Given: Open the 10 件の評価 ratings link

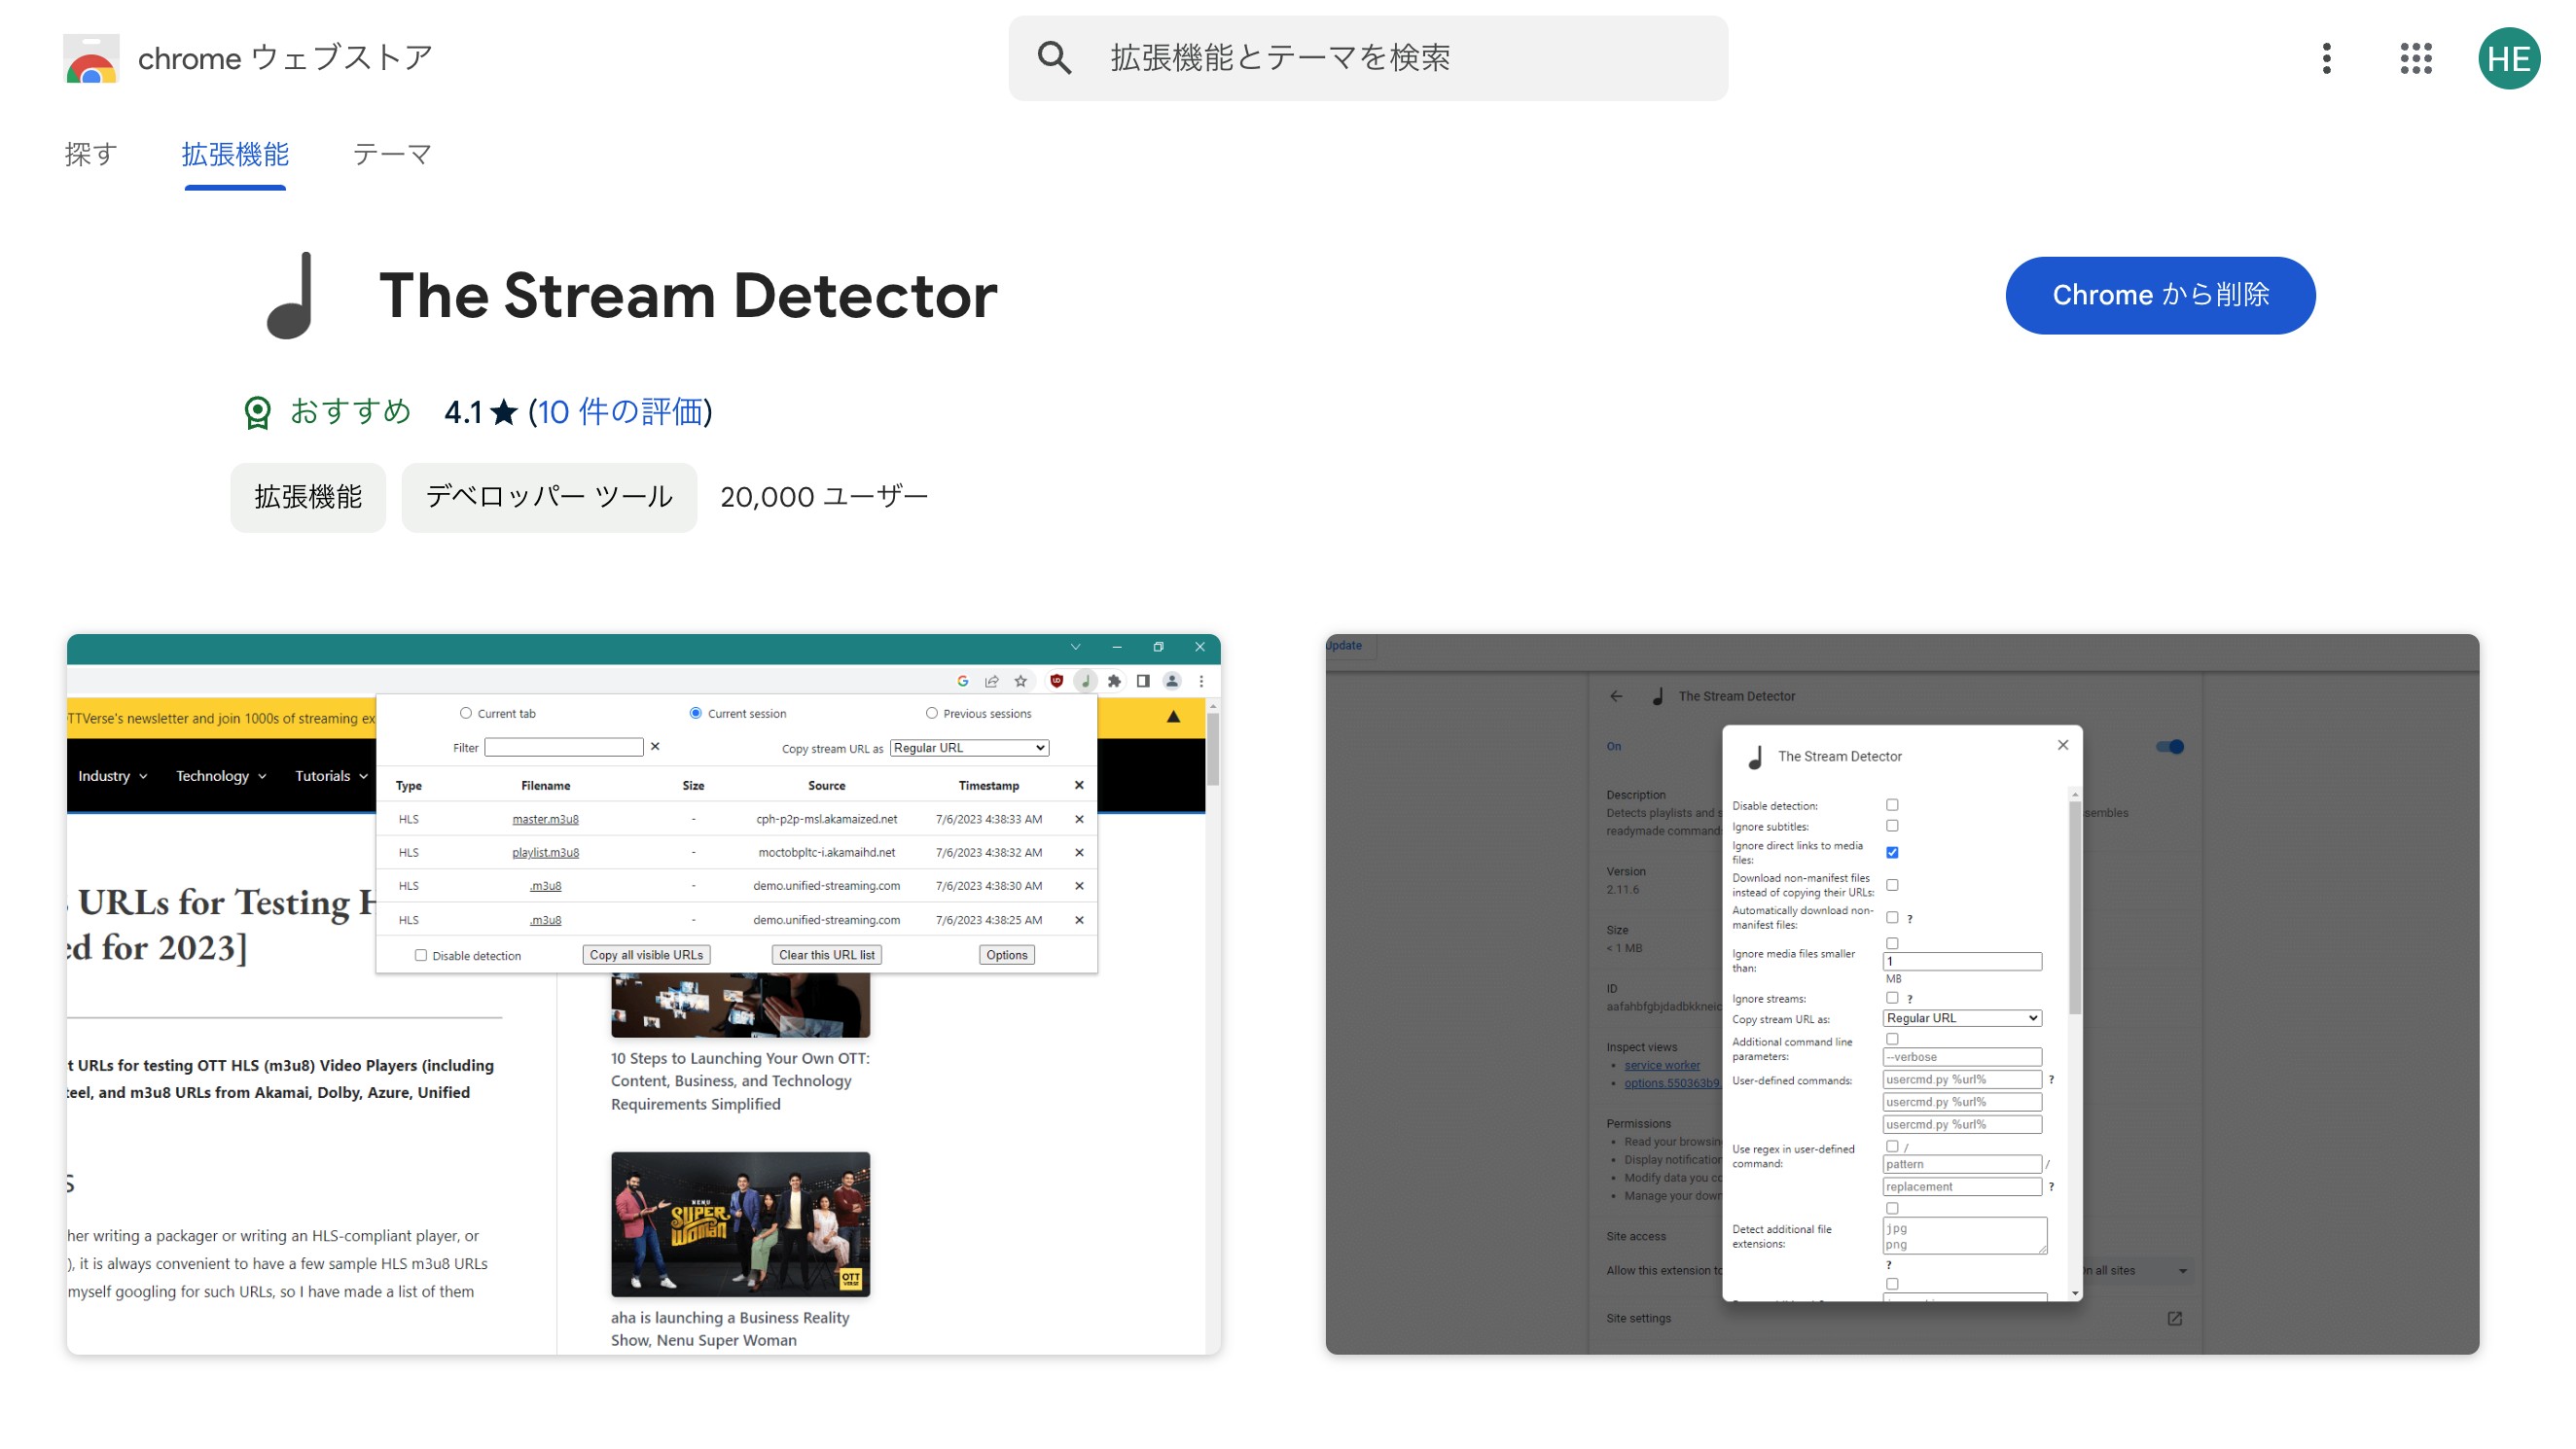Looking at the screenshot, I should 620,412.
